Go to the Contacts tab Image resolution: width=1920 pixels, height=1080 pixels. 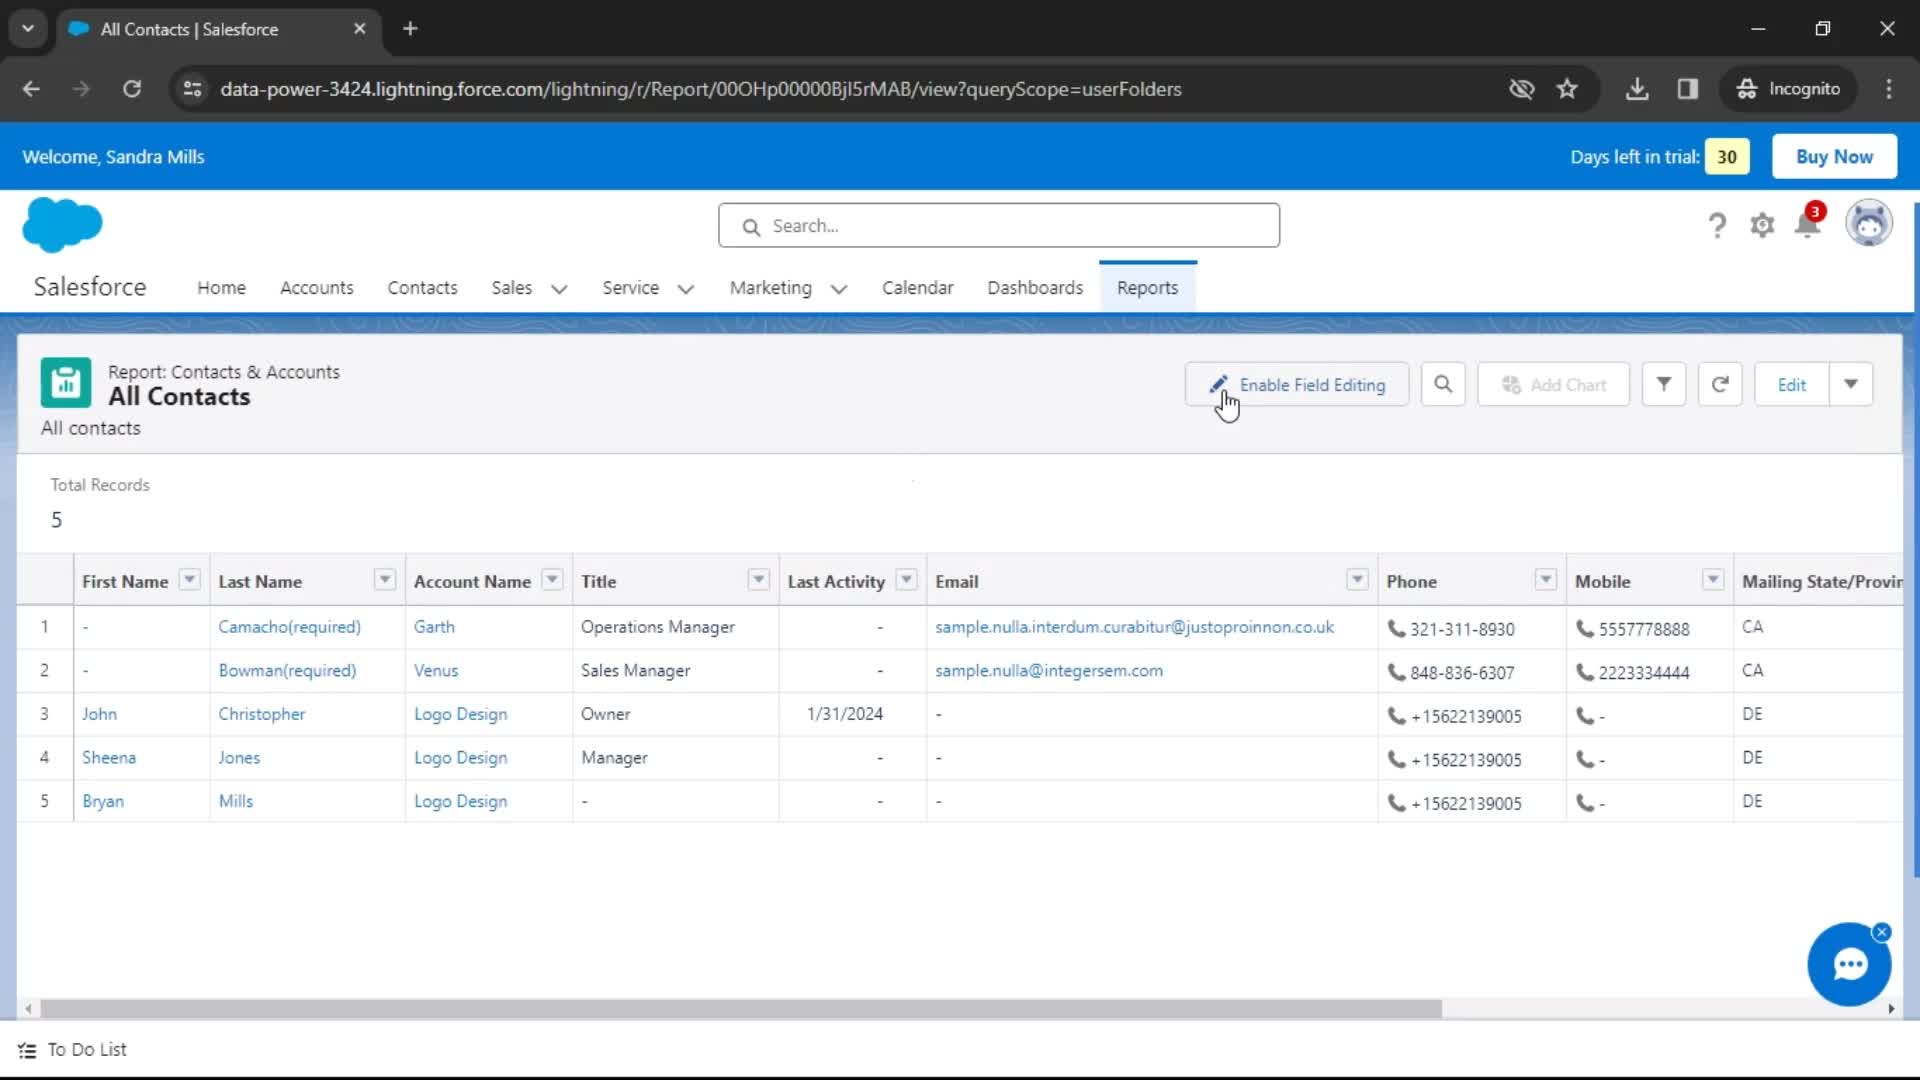click(422, 288)
